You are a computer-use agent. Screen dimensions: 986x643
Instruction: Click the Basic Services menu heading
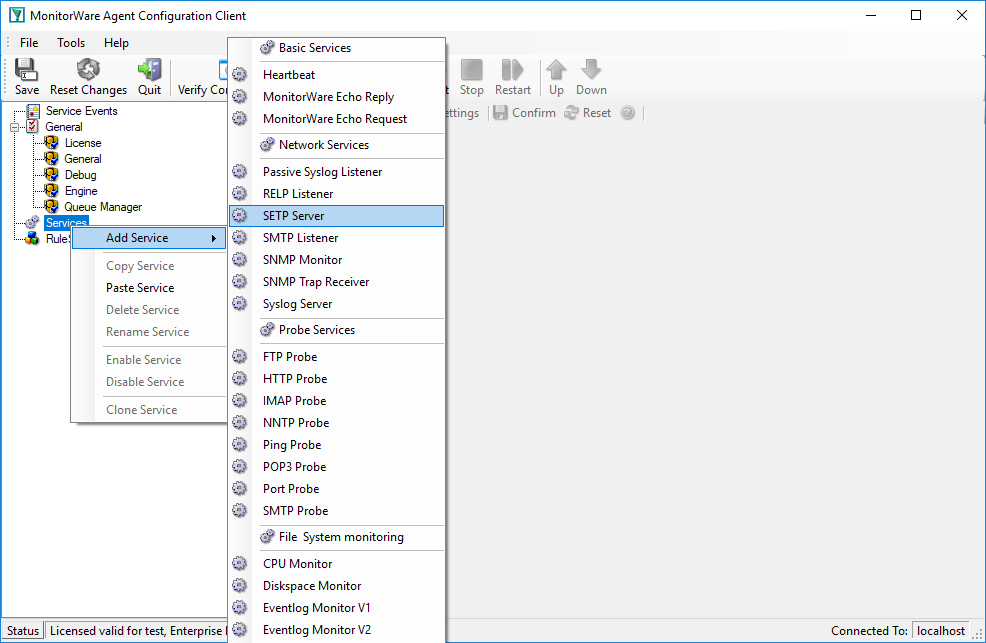coord(314,48)
